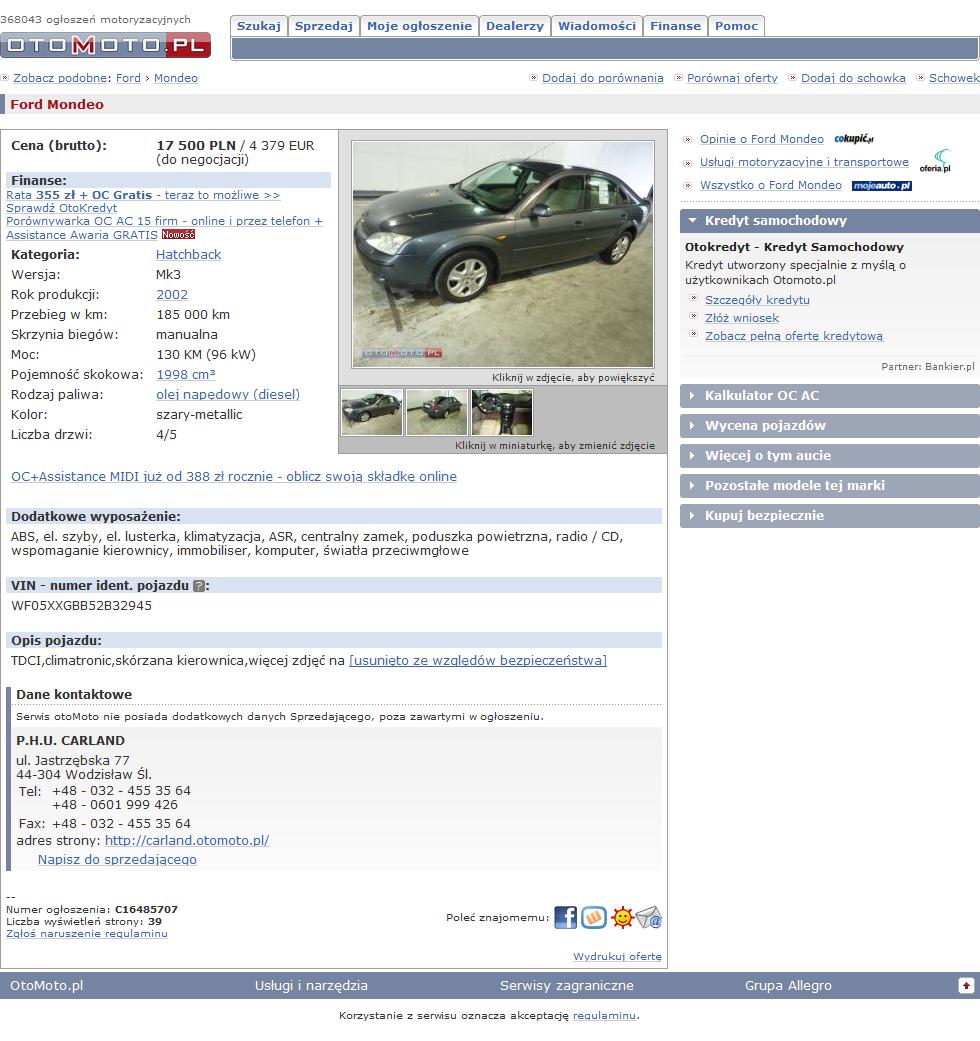Expand the Kupuj bezpiecznie panel
The width and height of the screenshot is (980, 1041).
pyautogui.click(x=830, y=515)
